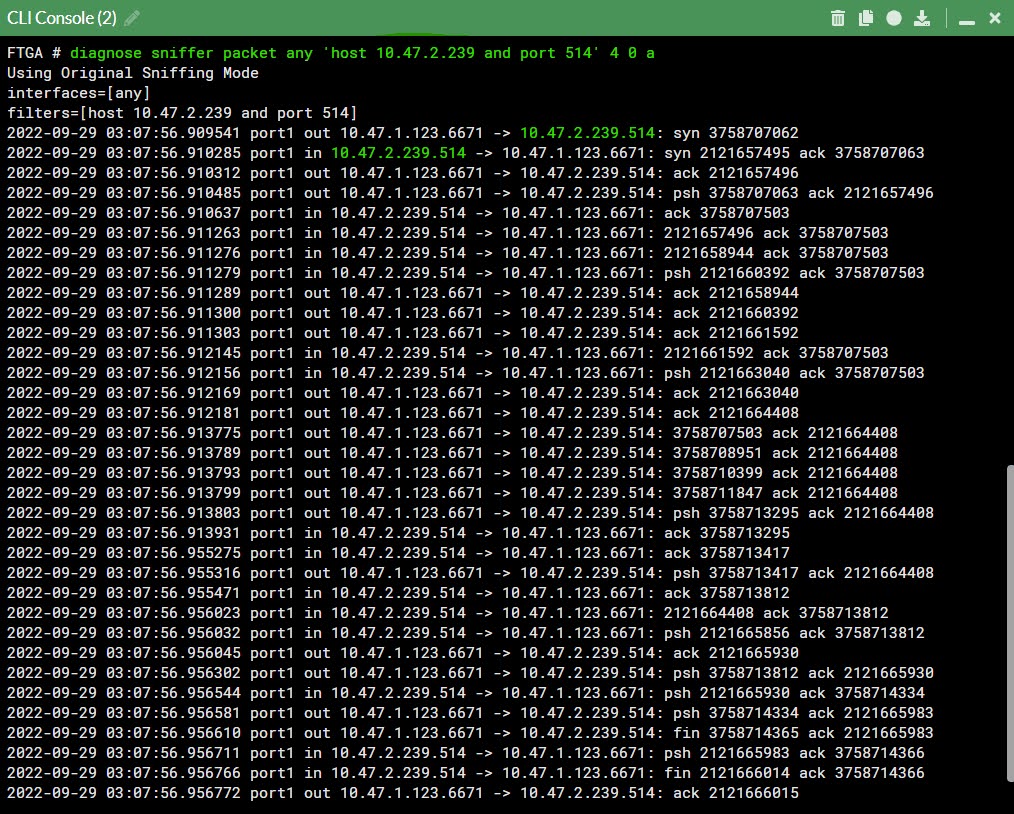Edit the CLI Console (2) title

tap(132, 18)
